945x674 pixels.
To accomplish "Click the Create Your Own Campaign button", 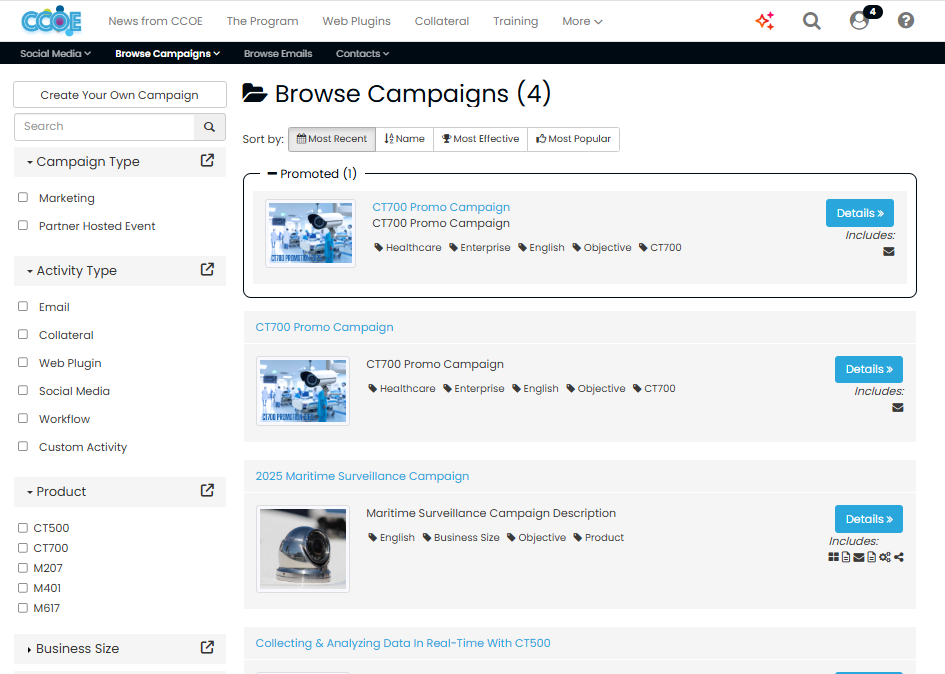I will tap(119, 94).
